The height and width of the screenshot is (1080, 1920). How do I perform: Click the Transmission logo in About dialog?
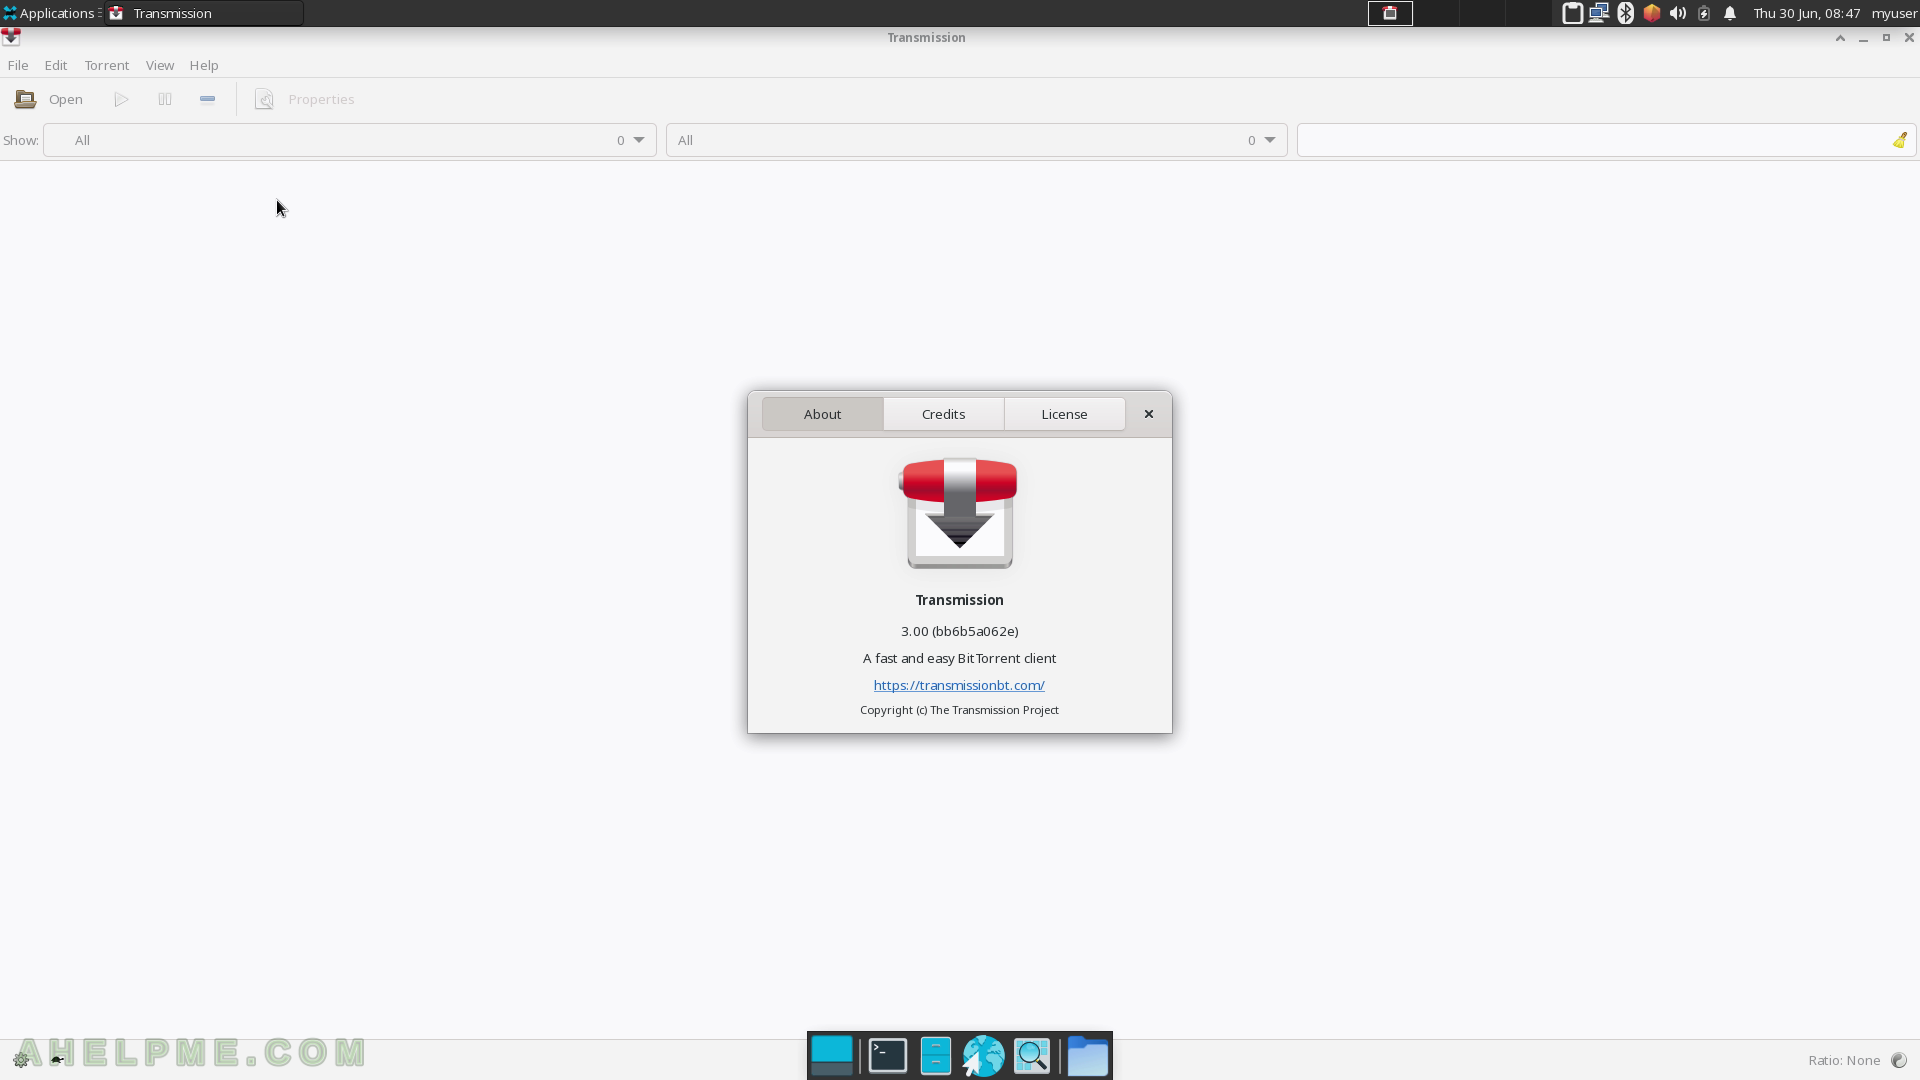959,514
